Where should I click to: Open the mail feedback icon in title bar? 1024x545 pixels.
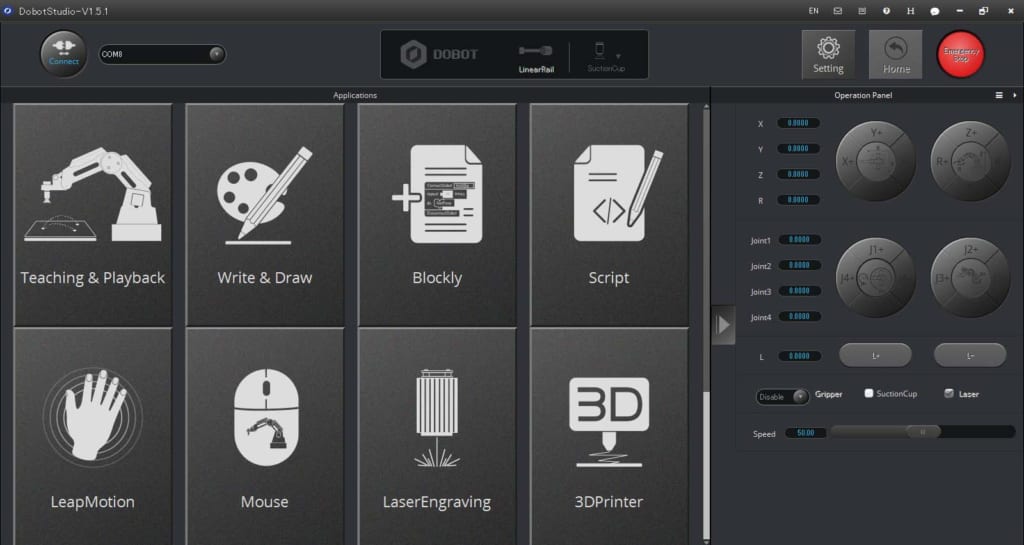pyautogui.click(x=838, y=11)
